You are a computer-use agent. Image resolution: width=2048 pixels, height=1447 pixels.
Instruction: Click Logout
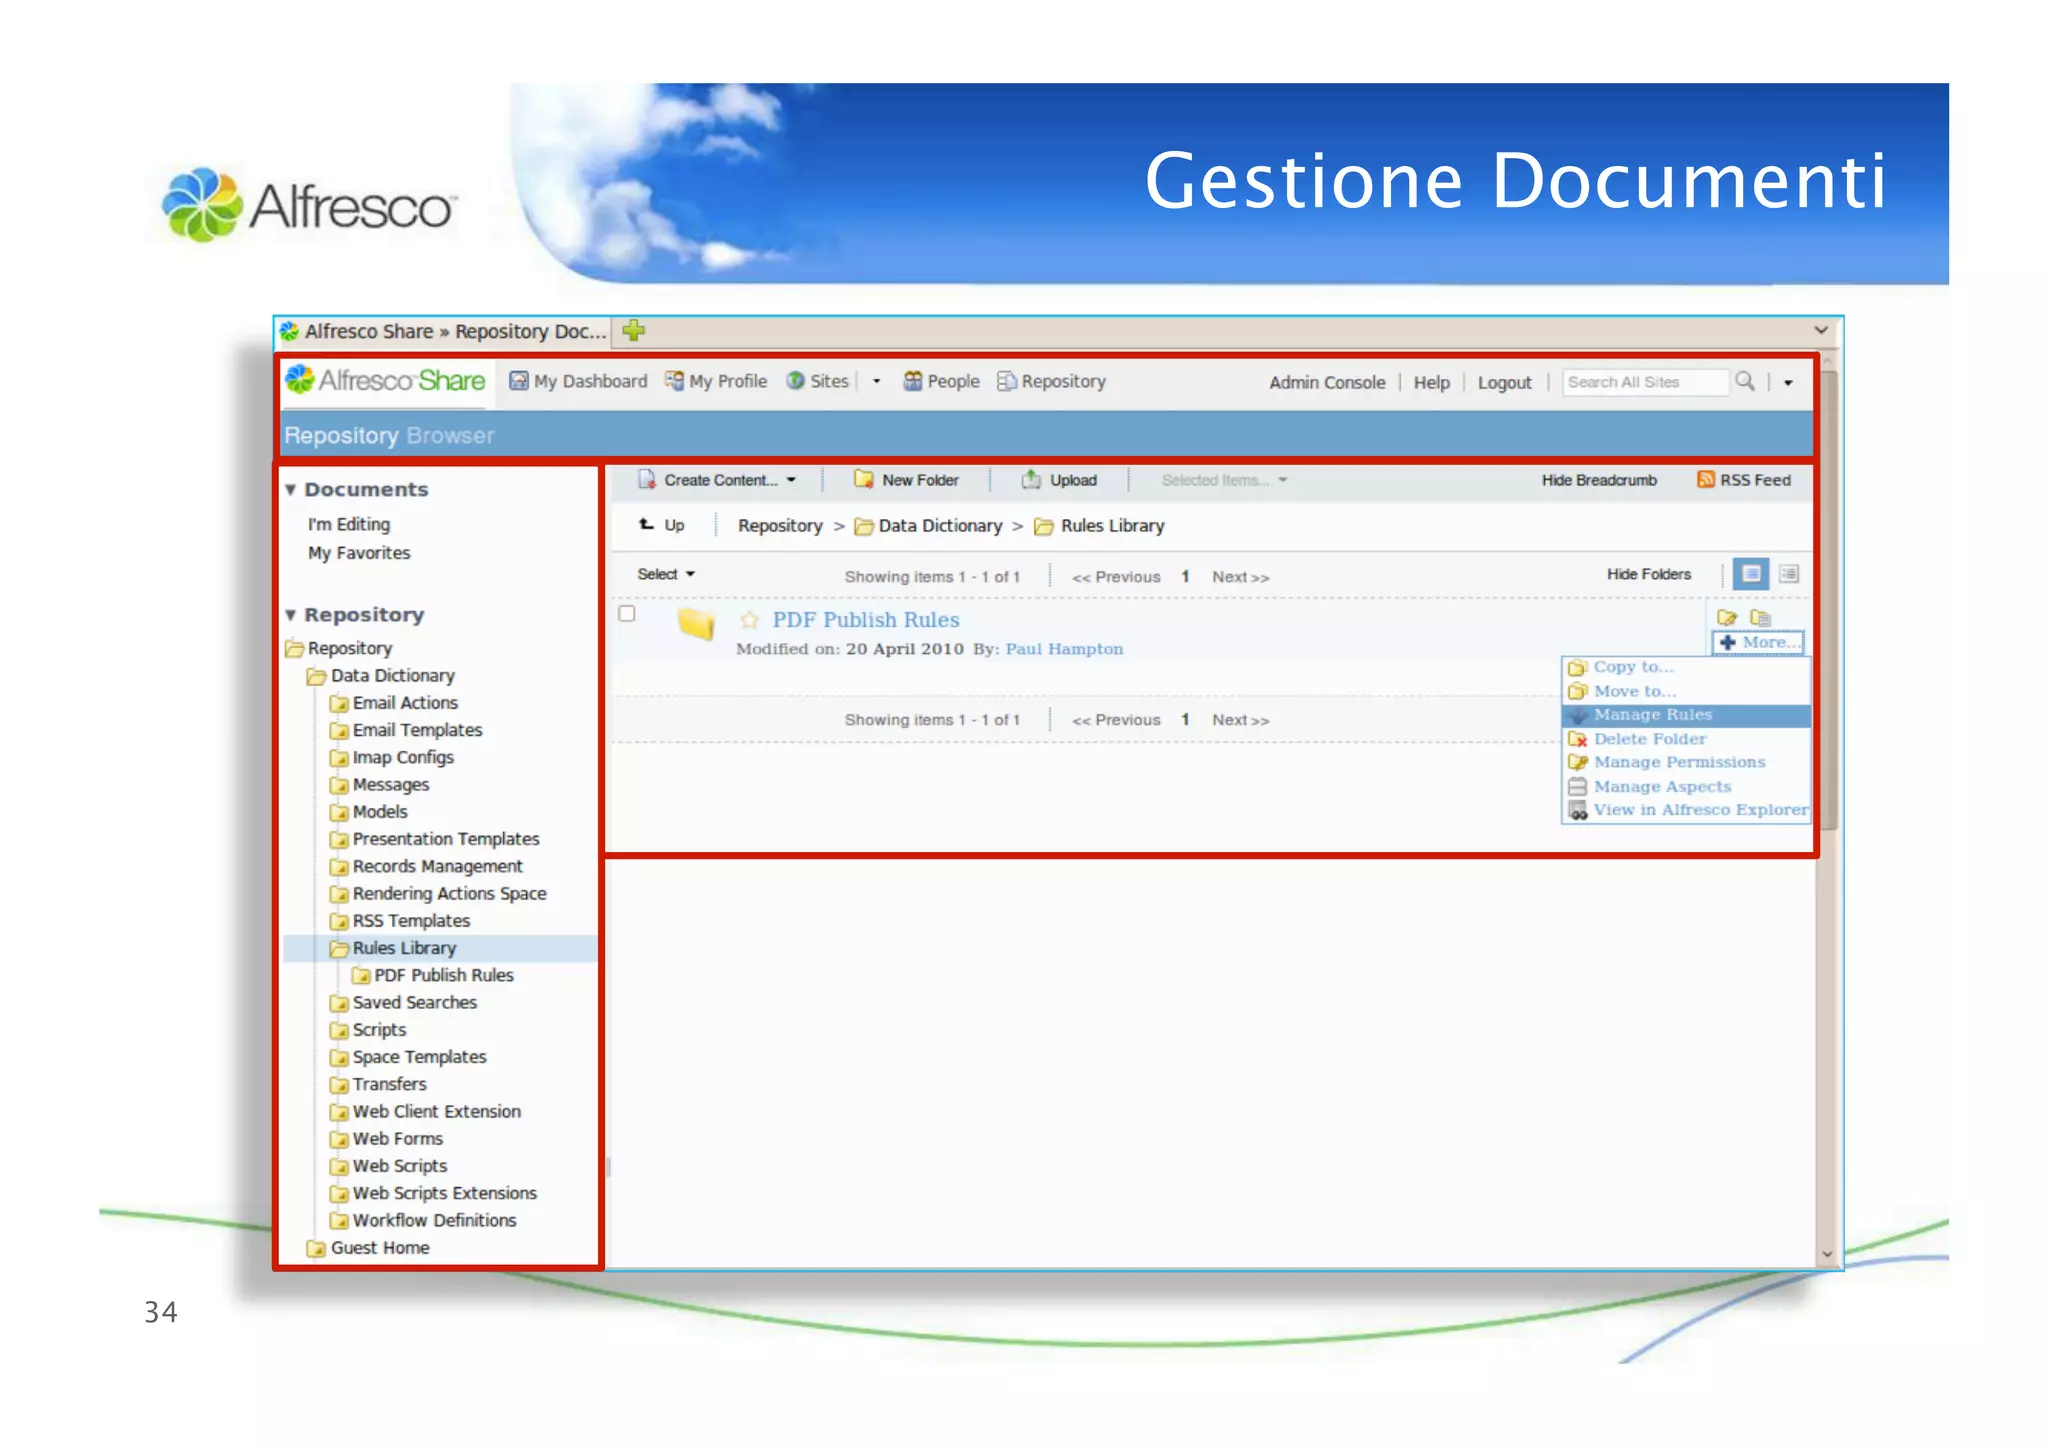pos(1504,382)
